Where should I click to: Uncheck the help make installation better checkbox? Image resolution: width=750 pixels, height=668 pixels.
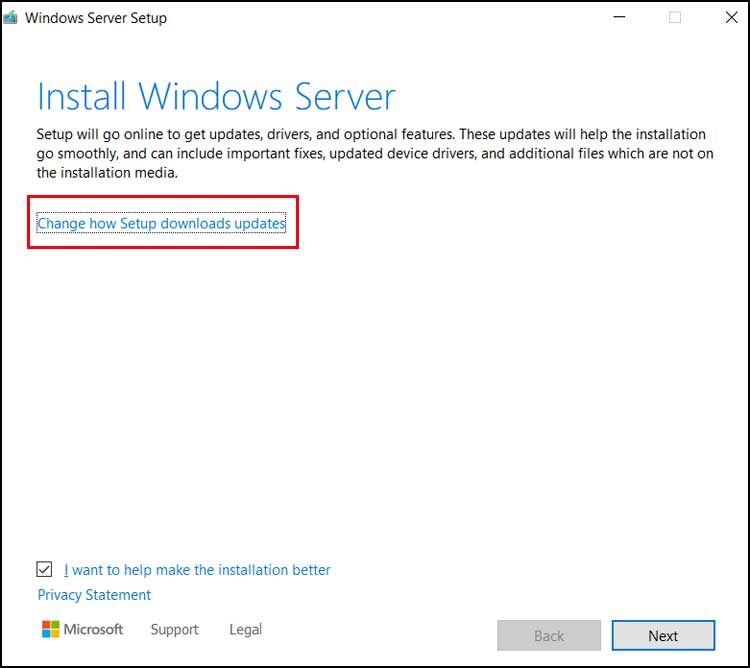tap(44, 569)
